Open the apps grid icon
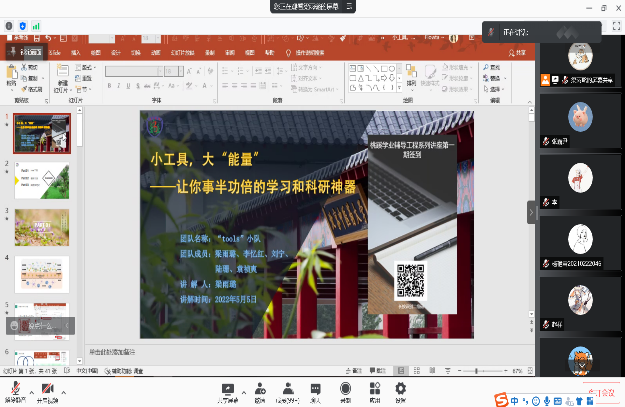Image resolution: width=625 pixels, height=407 pixels. [x=374, y=389]
